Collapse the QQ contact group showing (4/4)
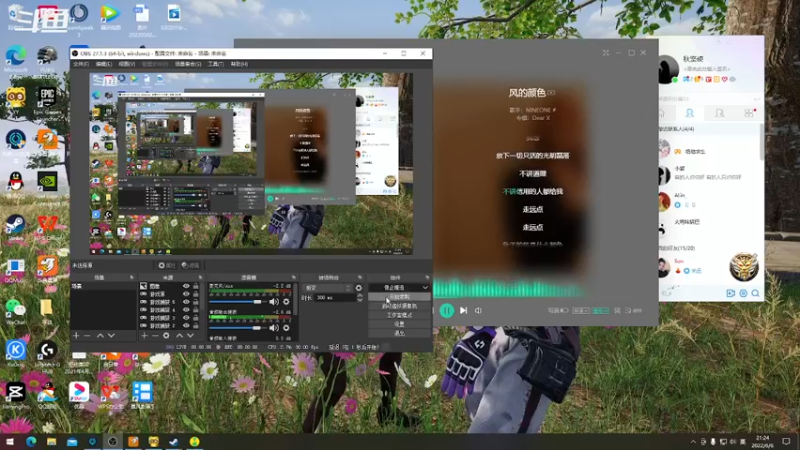This screenshot has height=450, width=800. click(677, 129)
